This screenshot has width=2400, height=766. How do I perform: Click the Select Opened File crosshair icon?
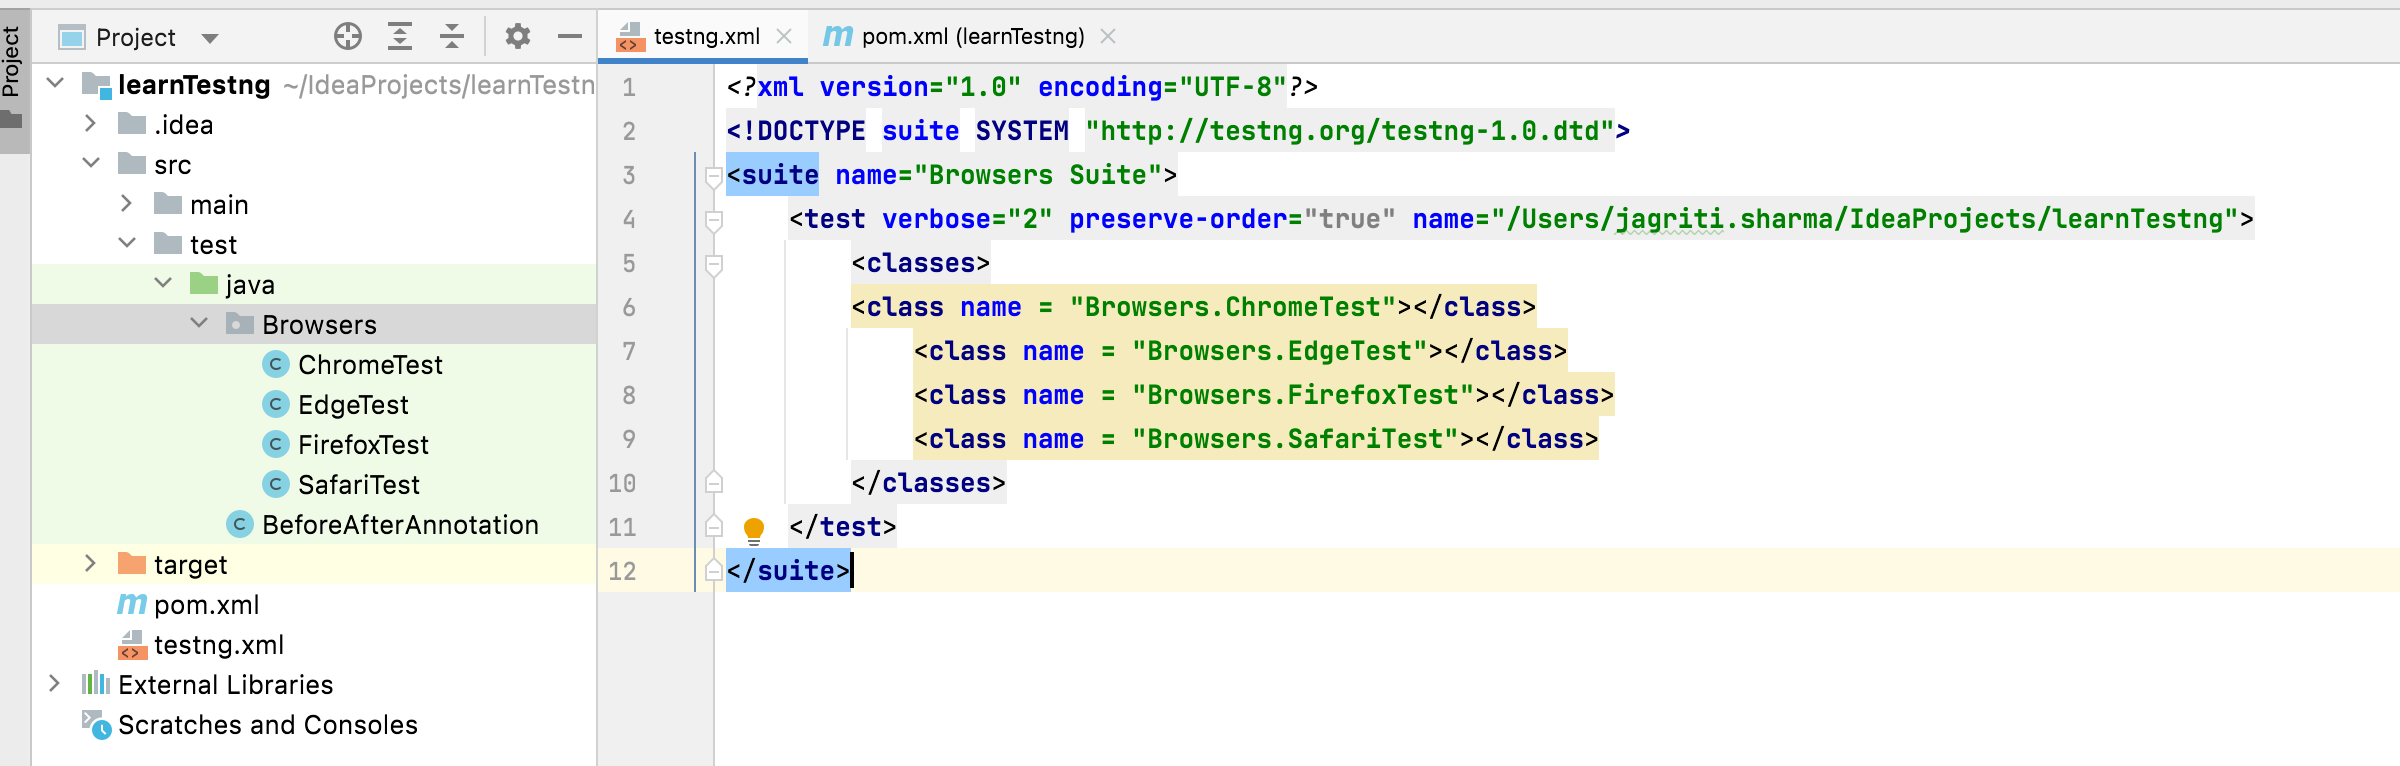point(347,37)
